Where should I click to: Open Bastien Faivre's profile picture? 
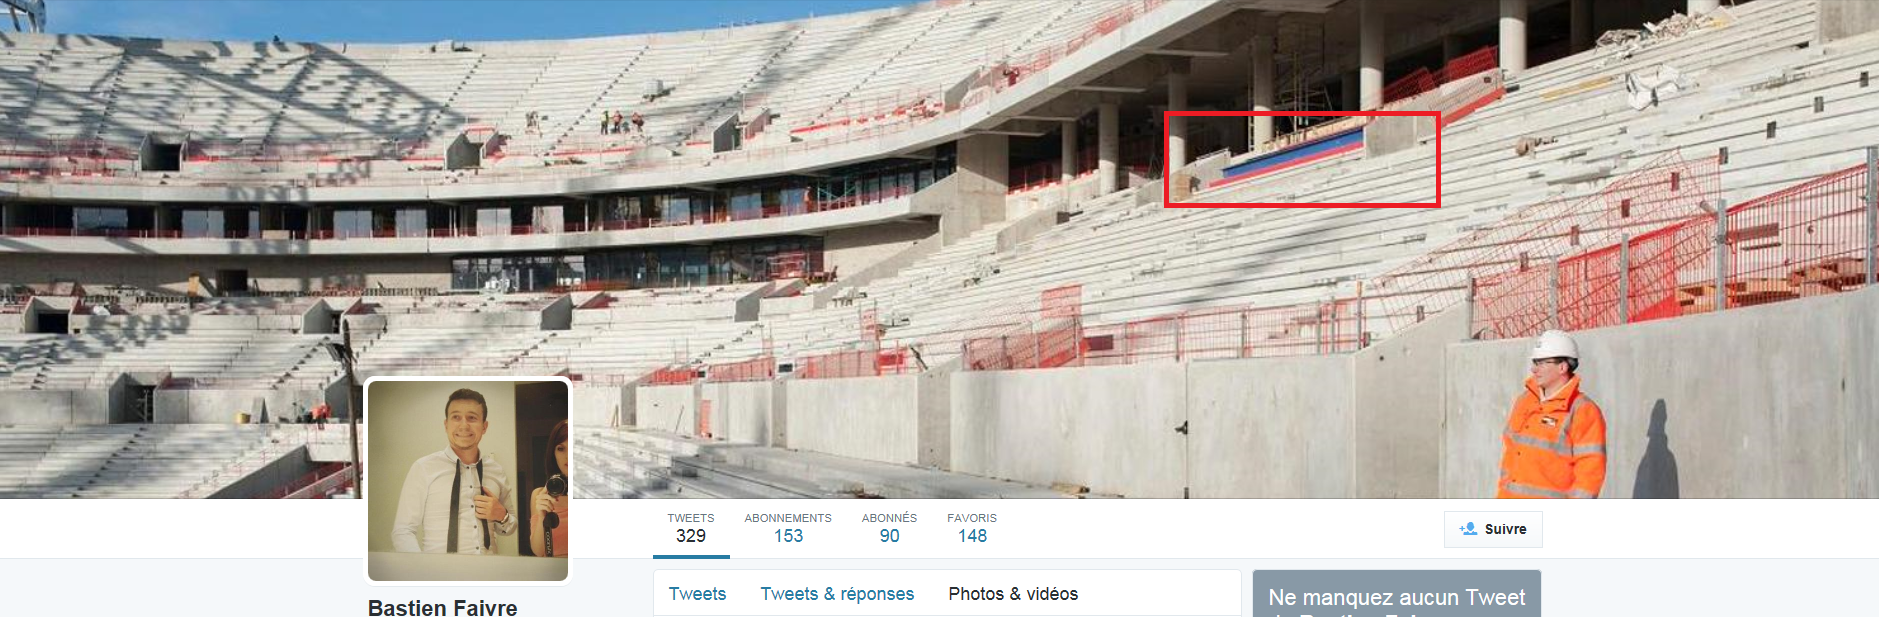[x=468, y=480]
